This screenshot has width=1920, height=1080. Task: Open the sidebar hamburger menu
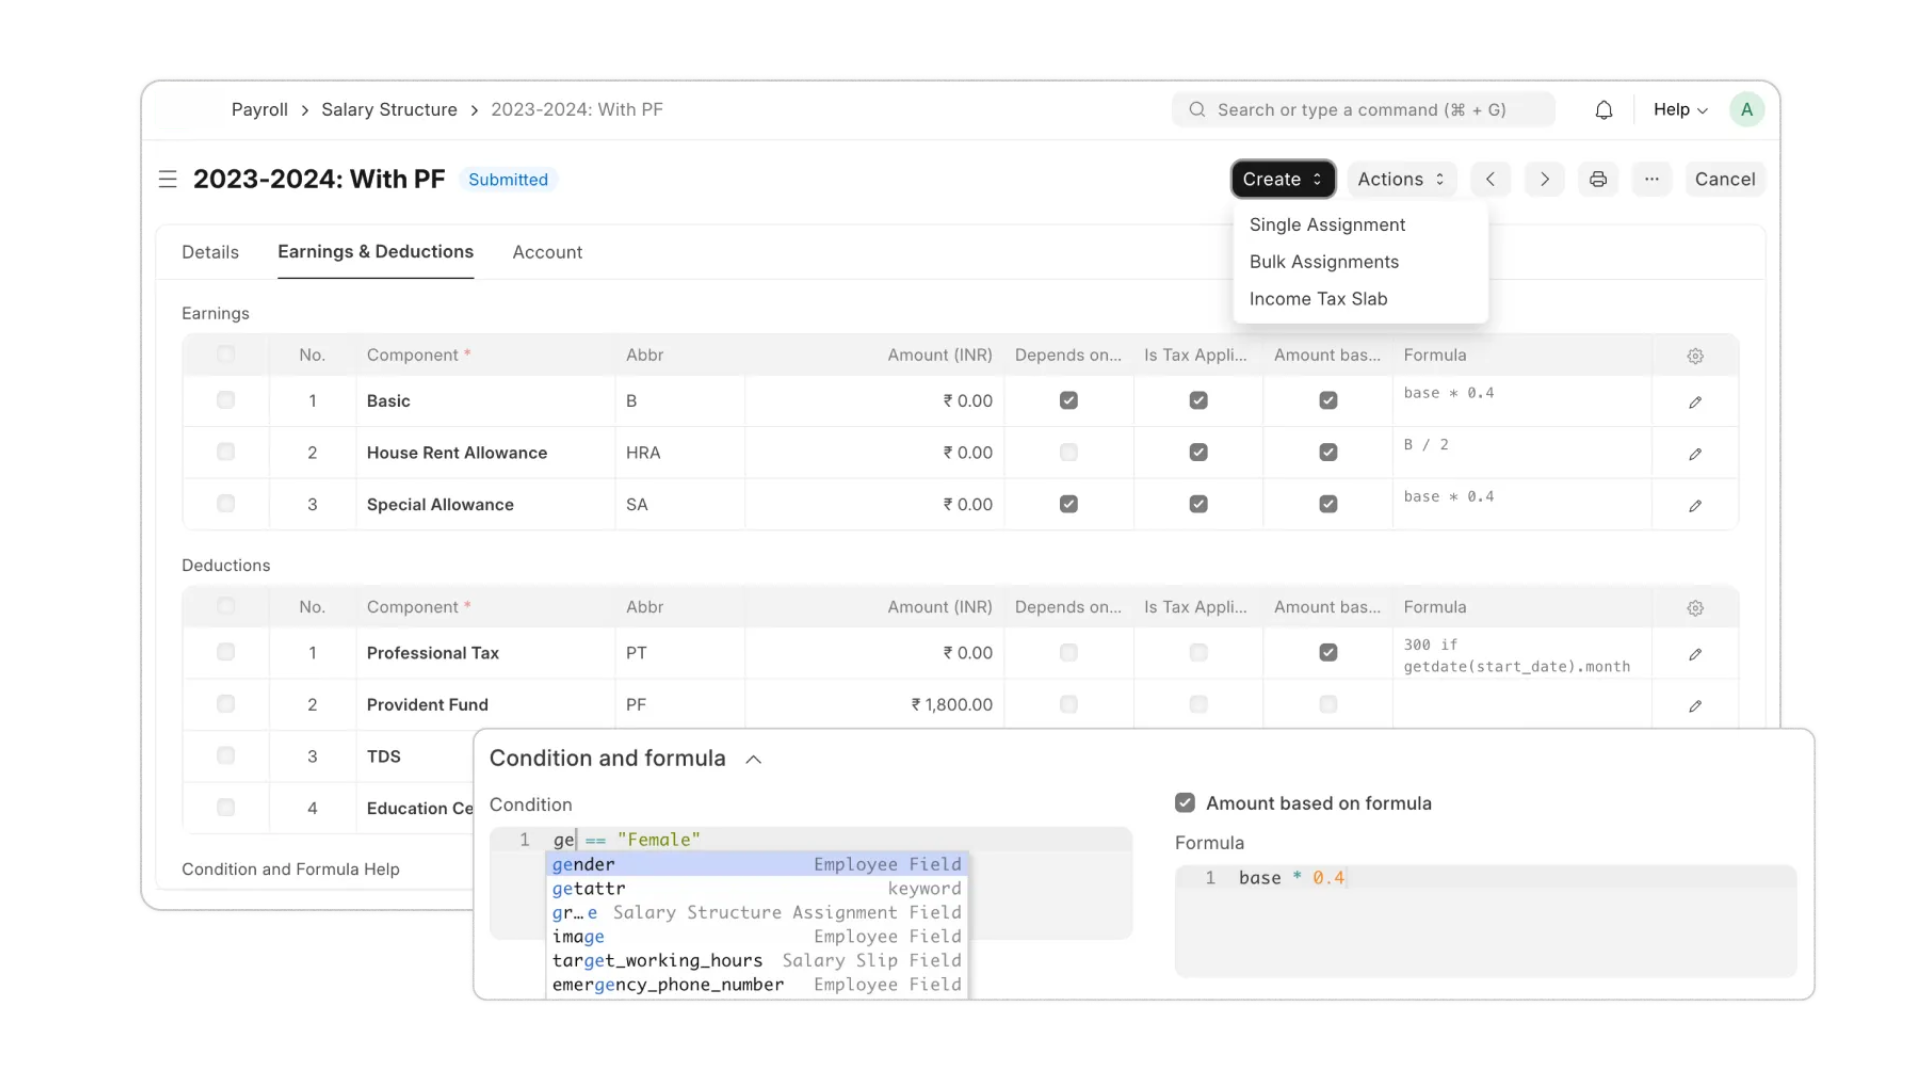pos(168,179)
